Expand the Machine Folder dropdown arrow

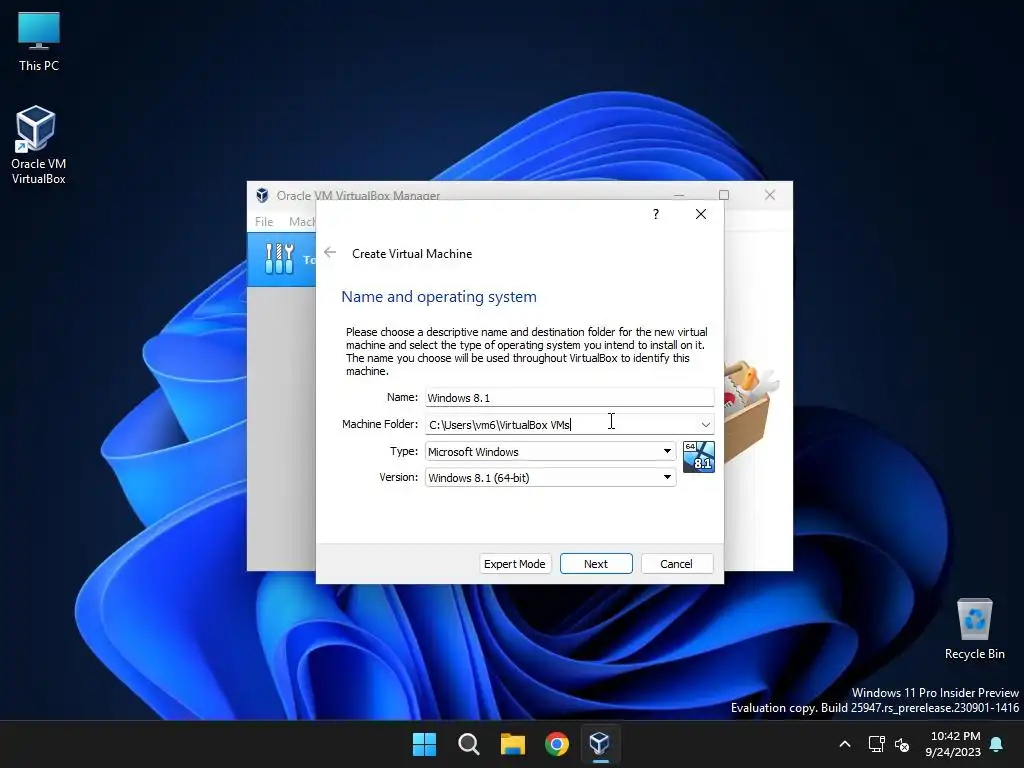pos(706,424)
